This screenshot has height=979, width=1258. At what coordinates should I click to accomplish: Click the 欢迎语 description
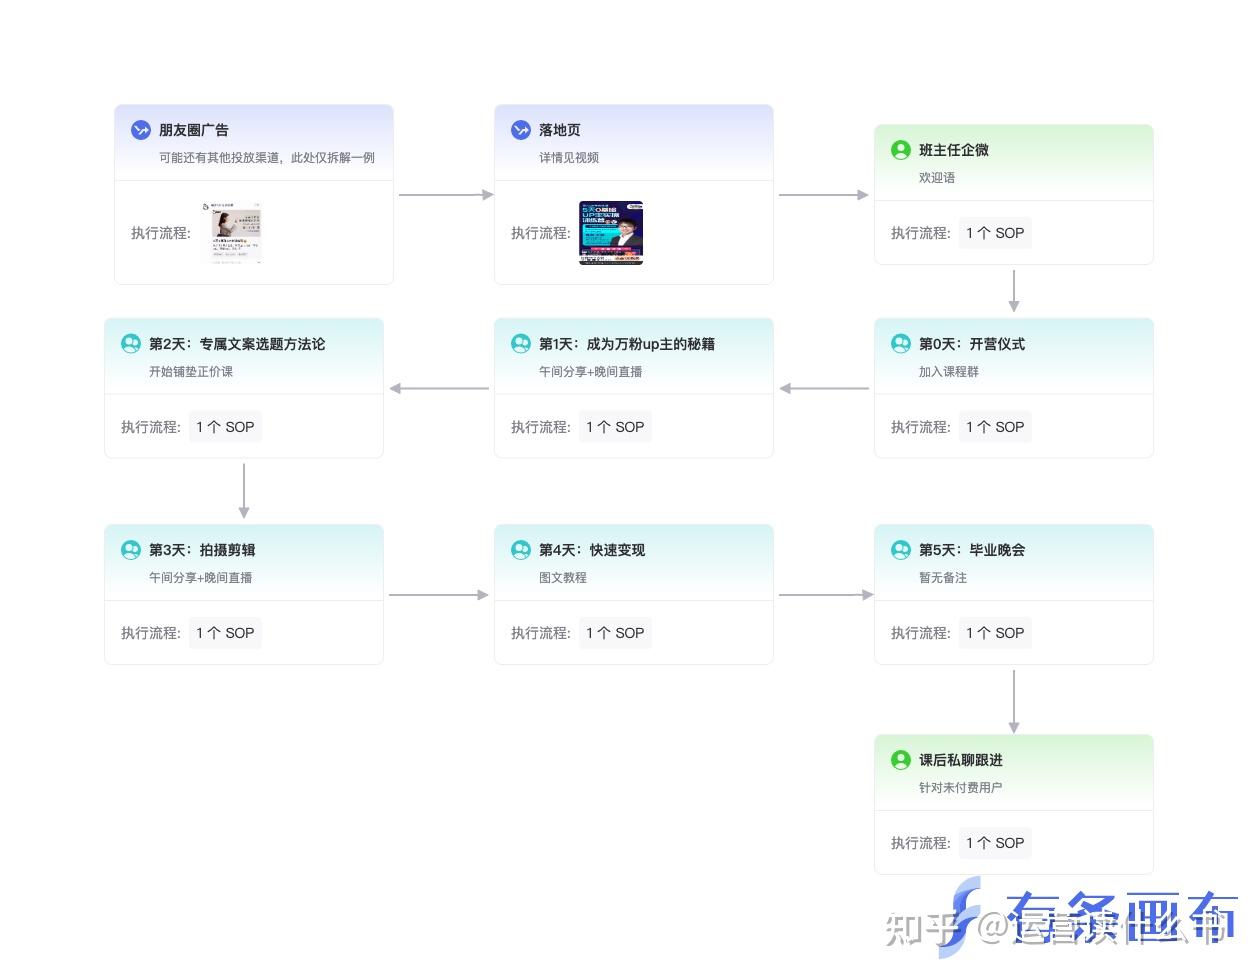937,178
